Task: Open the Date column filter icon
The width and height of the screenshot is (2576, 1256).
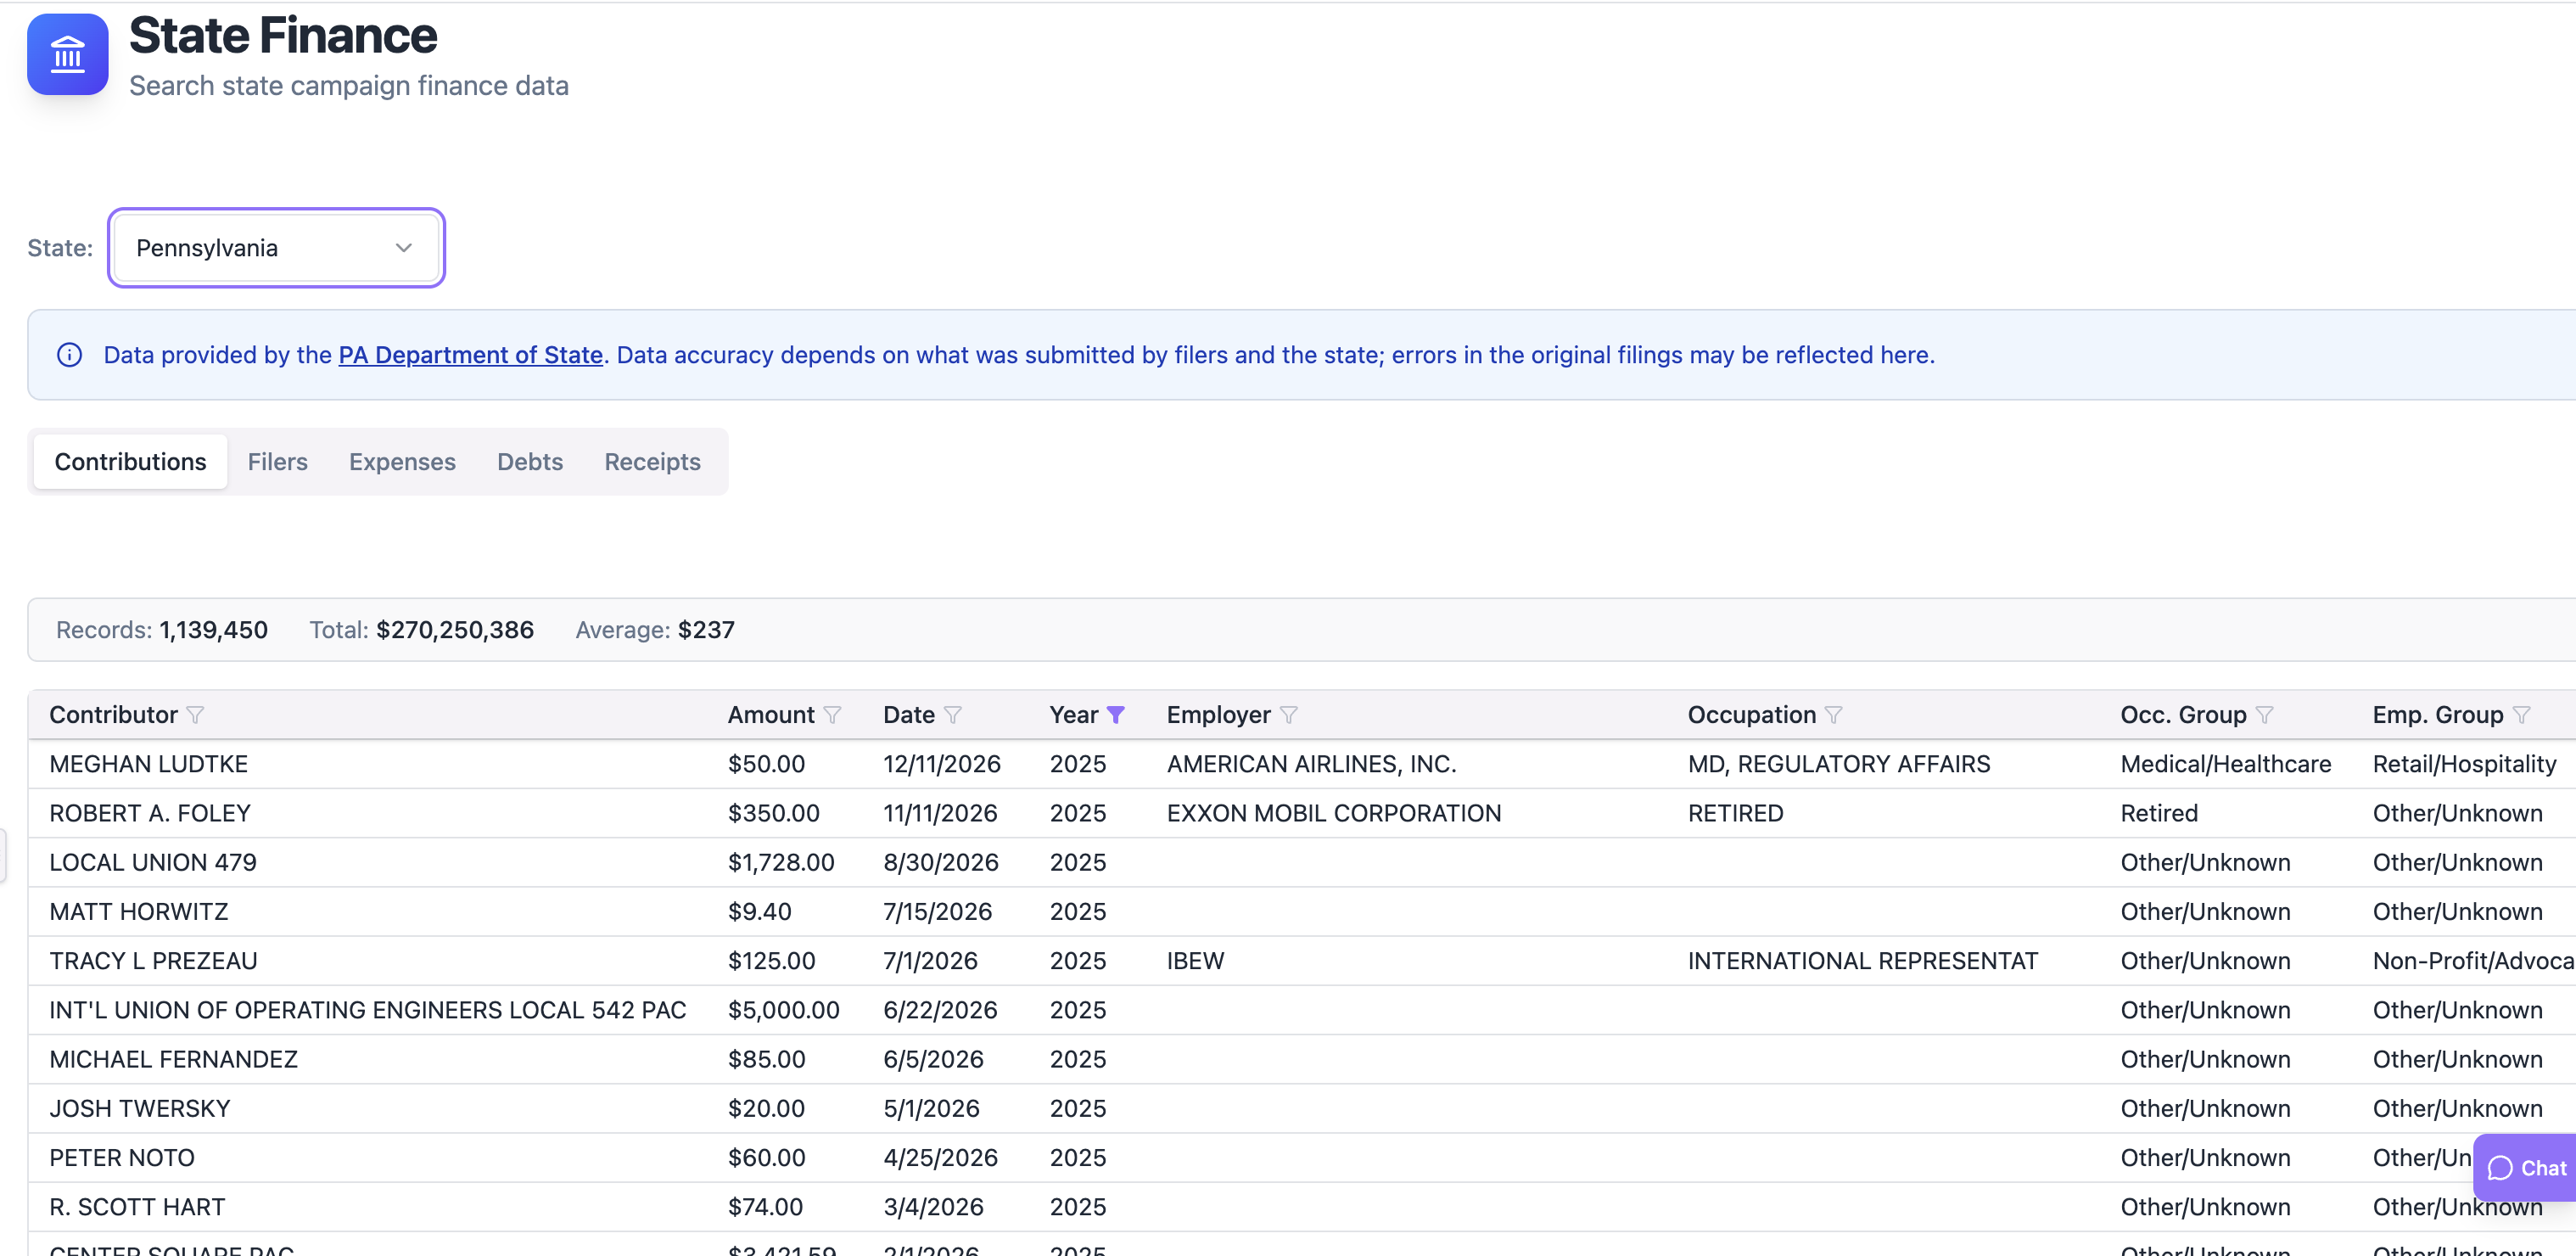Action: pos(953,715)
